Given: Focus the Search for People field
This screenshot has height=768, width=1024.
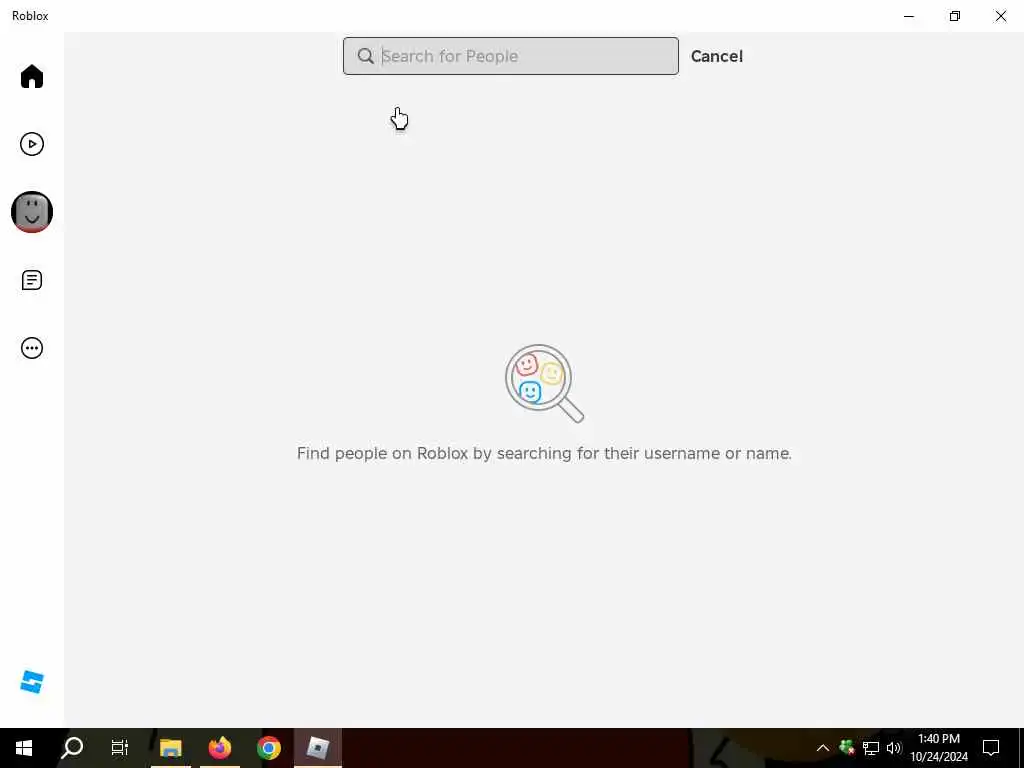Looking at the screenshot, I should click(511, 56).
